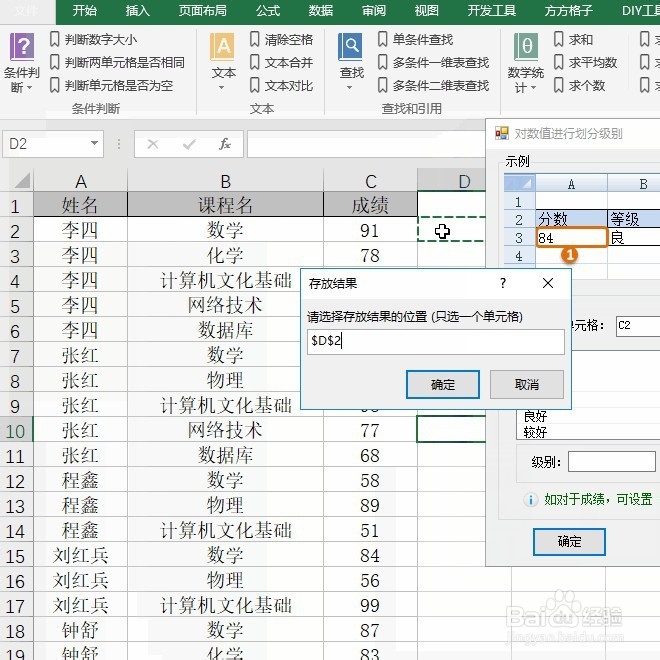Tick the 多条件一维表查找 checkbox
The width and height of the screenshot is (660, 660).
coord(382,63)
